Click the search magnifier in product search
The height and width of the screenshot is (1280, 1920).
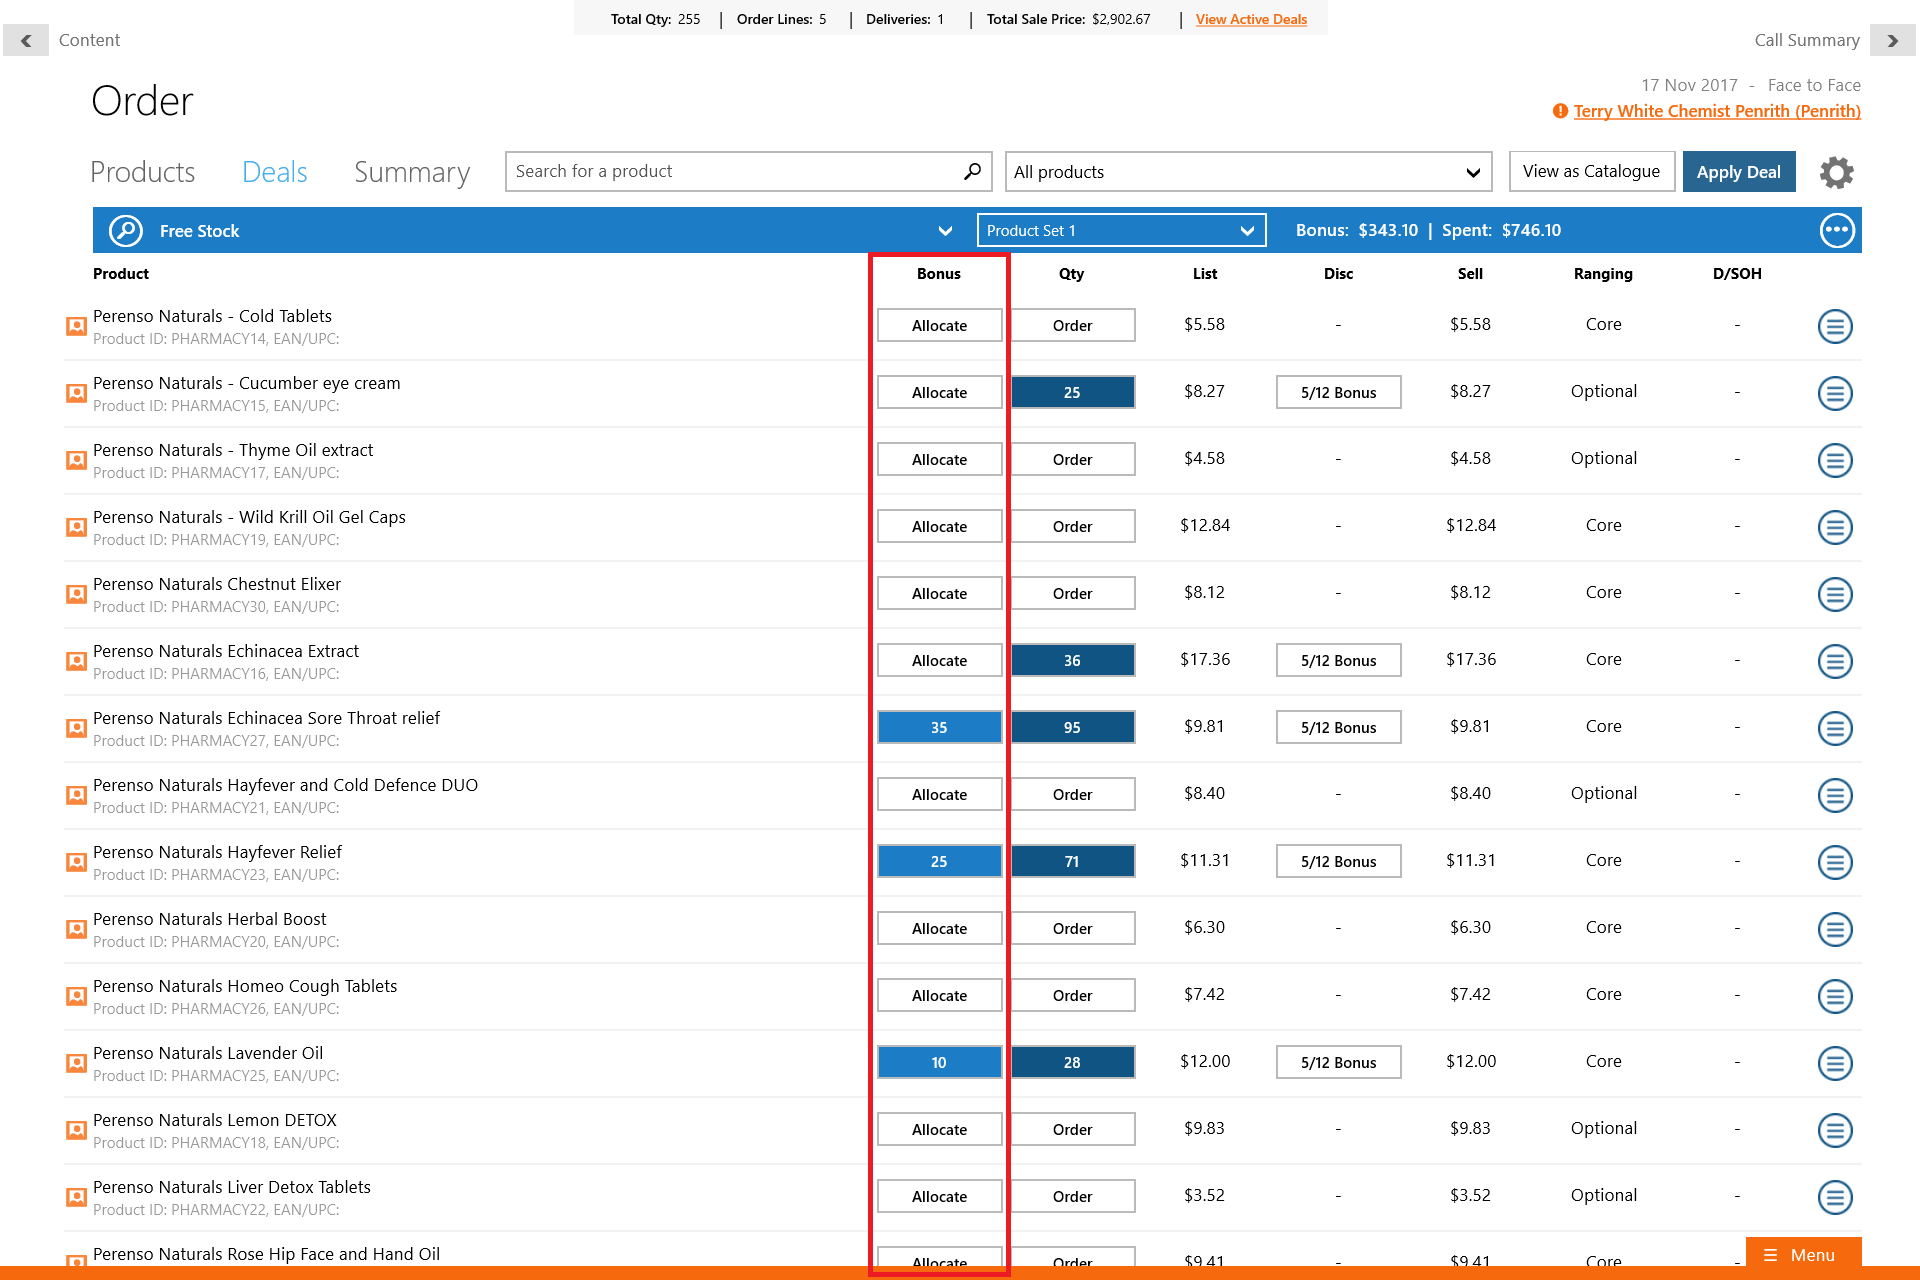click(972, 171)
